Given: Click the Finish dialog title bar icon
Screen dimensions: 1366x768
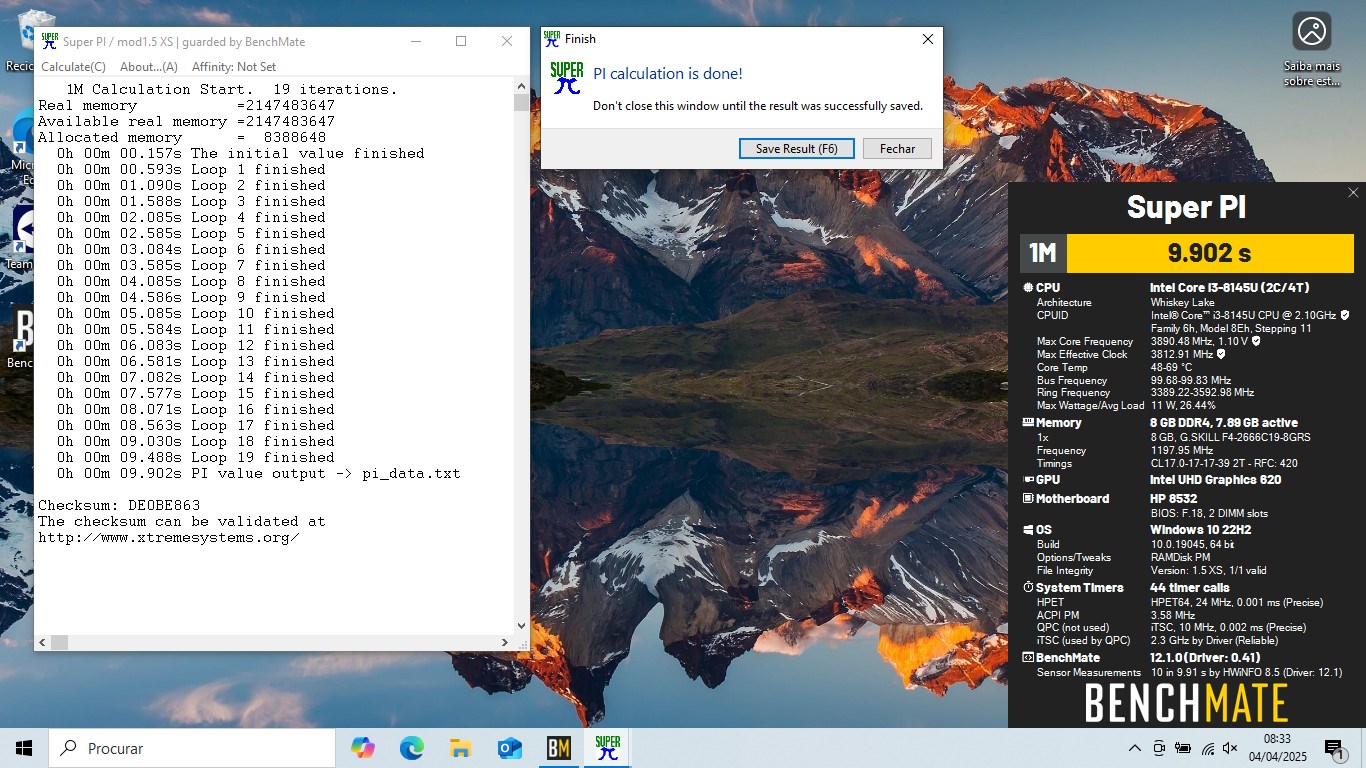Looking at the screenshot, I should click(552, 39).
